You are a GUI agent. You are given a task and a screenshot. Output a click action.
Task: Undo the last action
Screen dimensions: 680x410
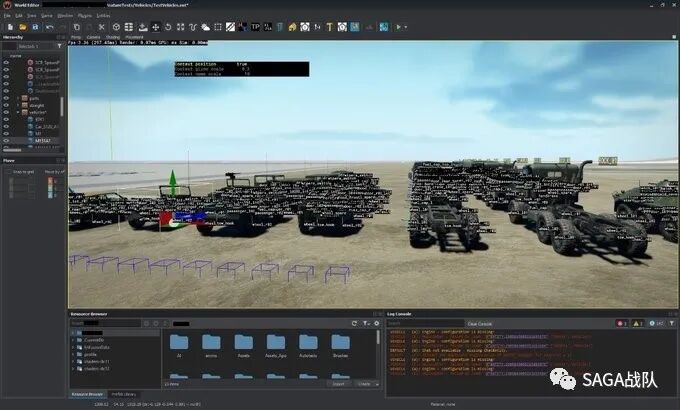[x=50, y=27]
